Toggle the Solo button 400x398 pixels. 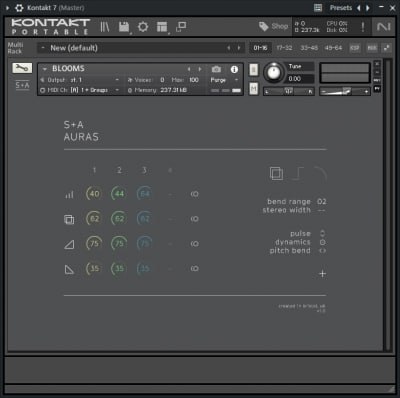254,70
